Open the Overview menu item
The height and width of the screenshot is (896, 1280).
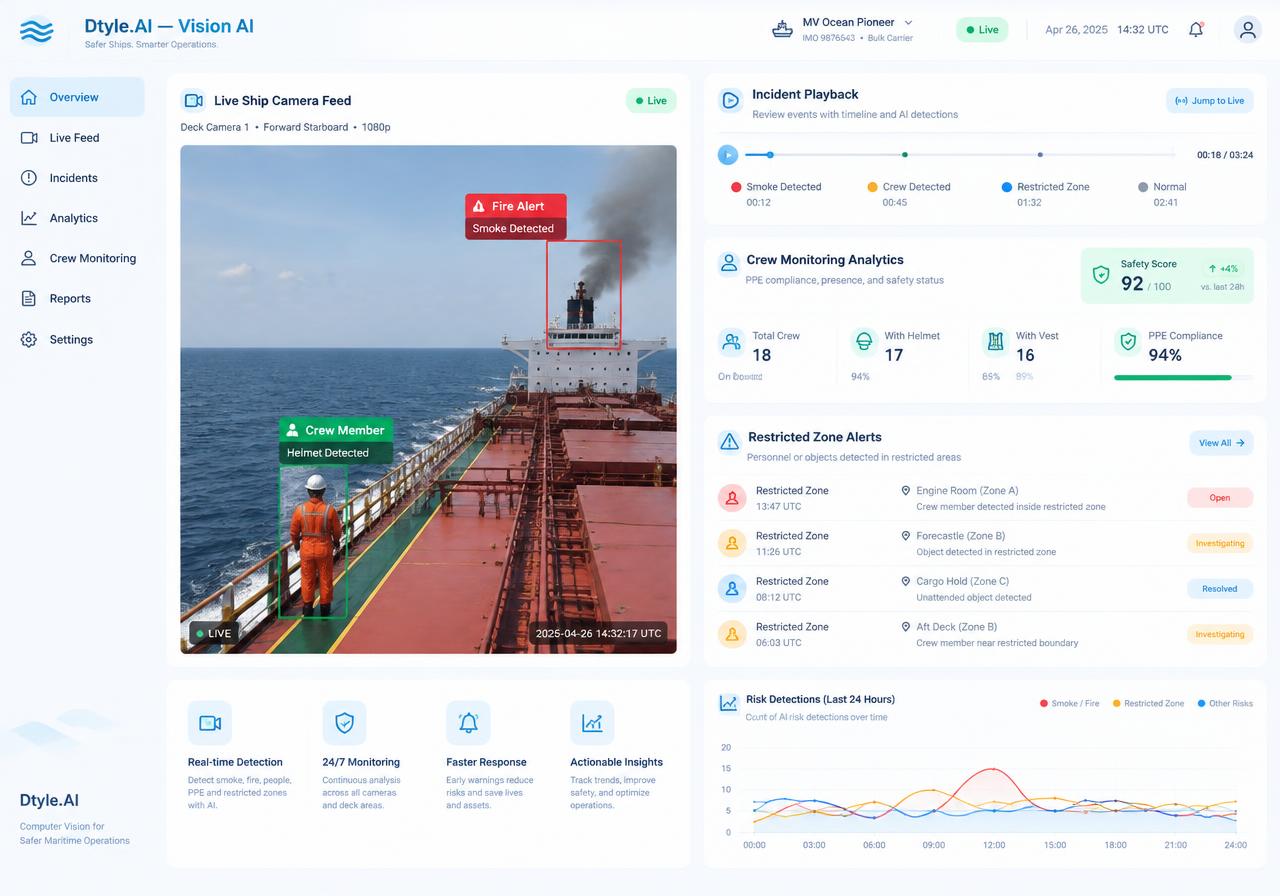77,97
